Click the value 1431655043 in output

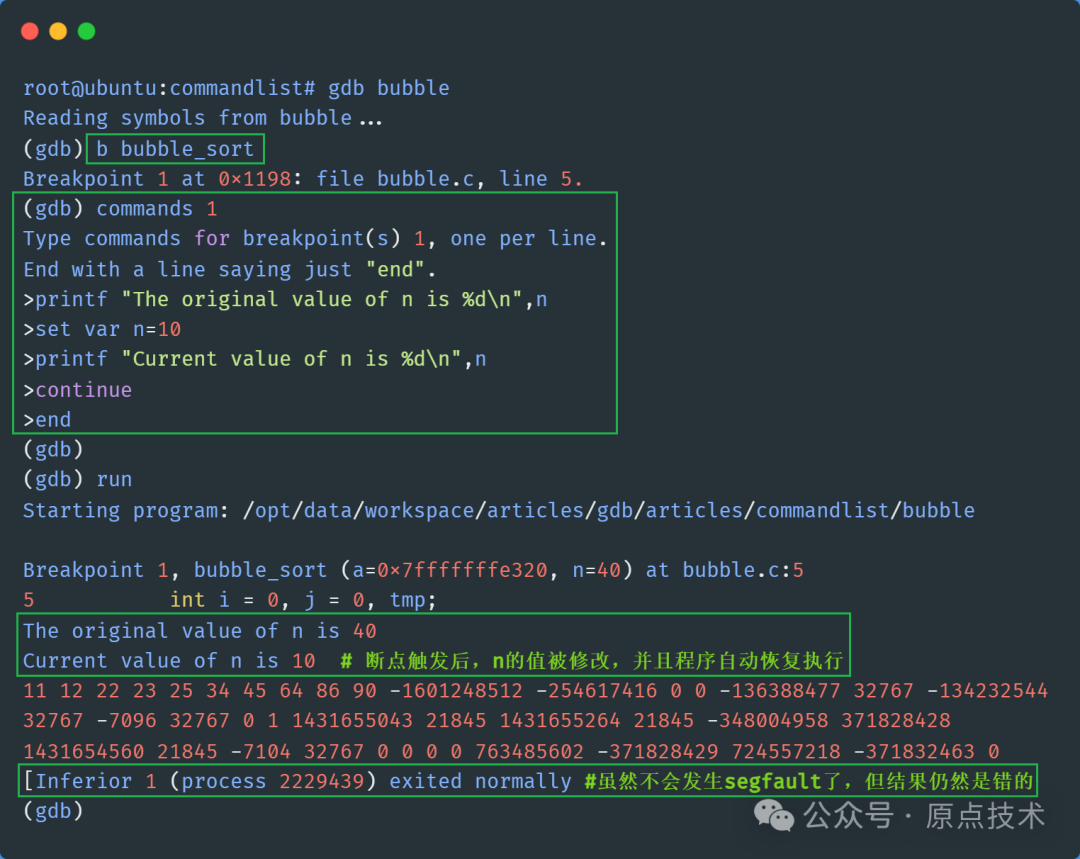pos(352,721)
